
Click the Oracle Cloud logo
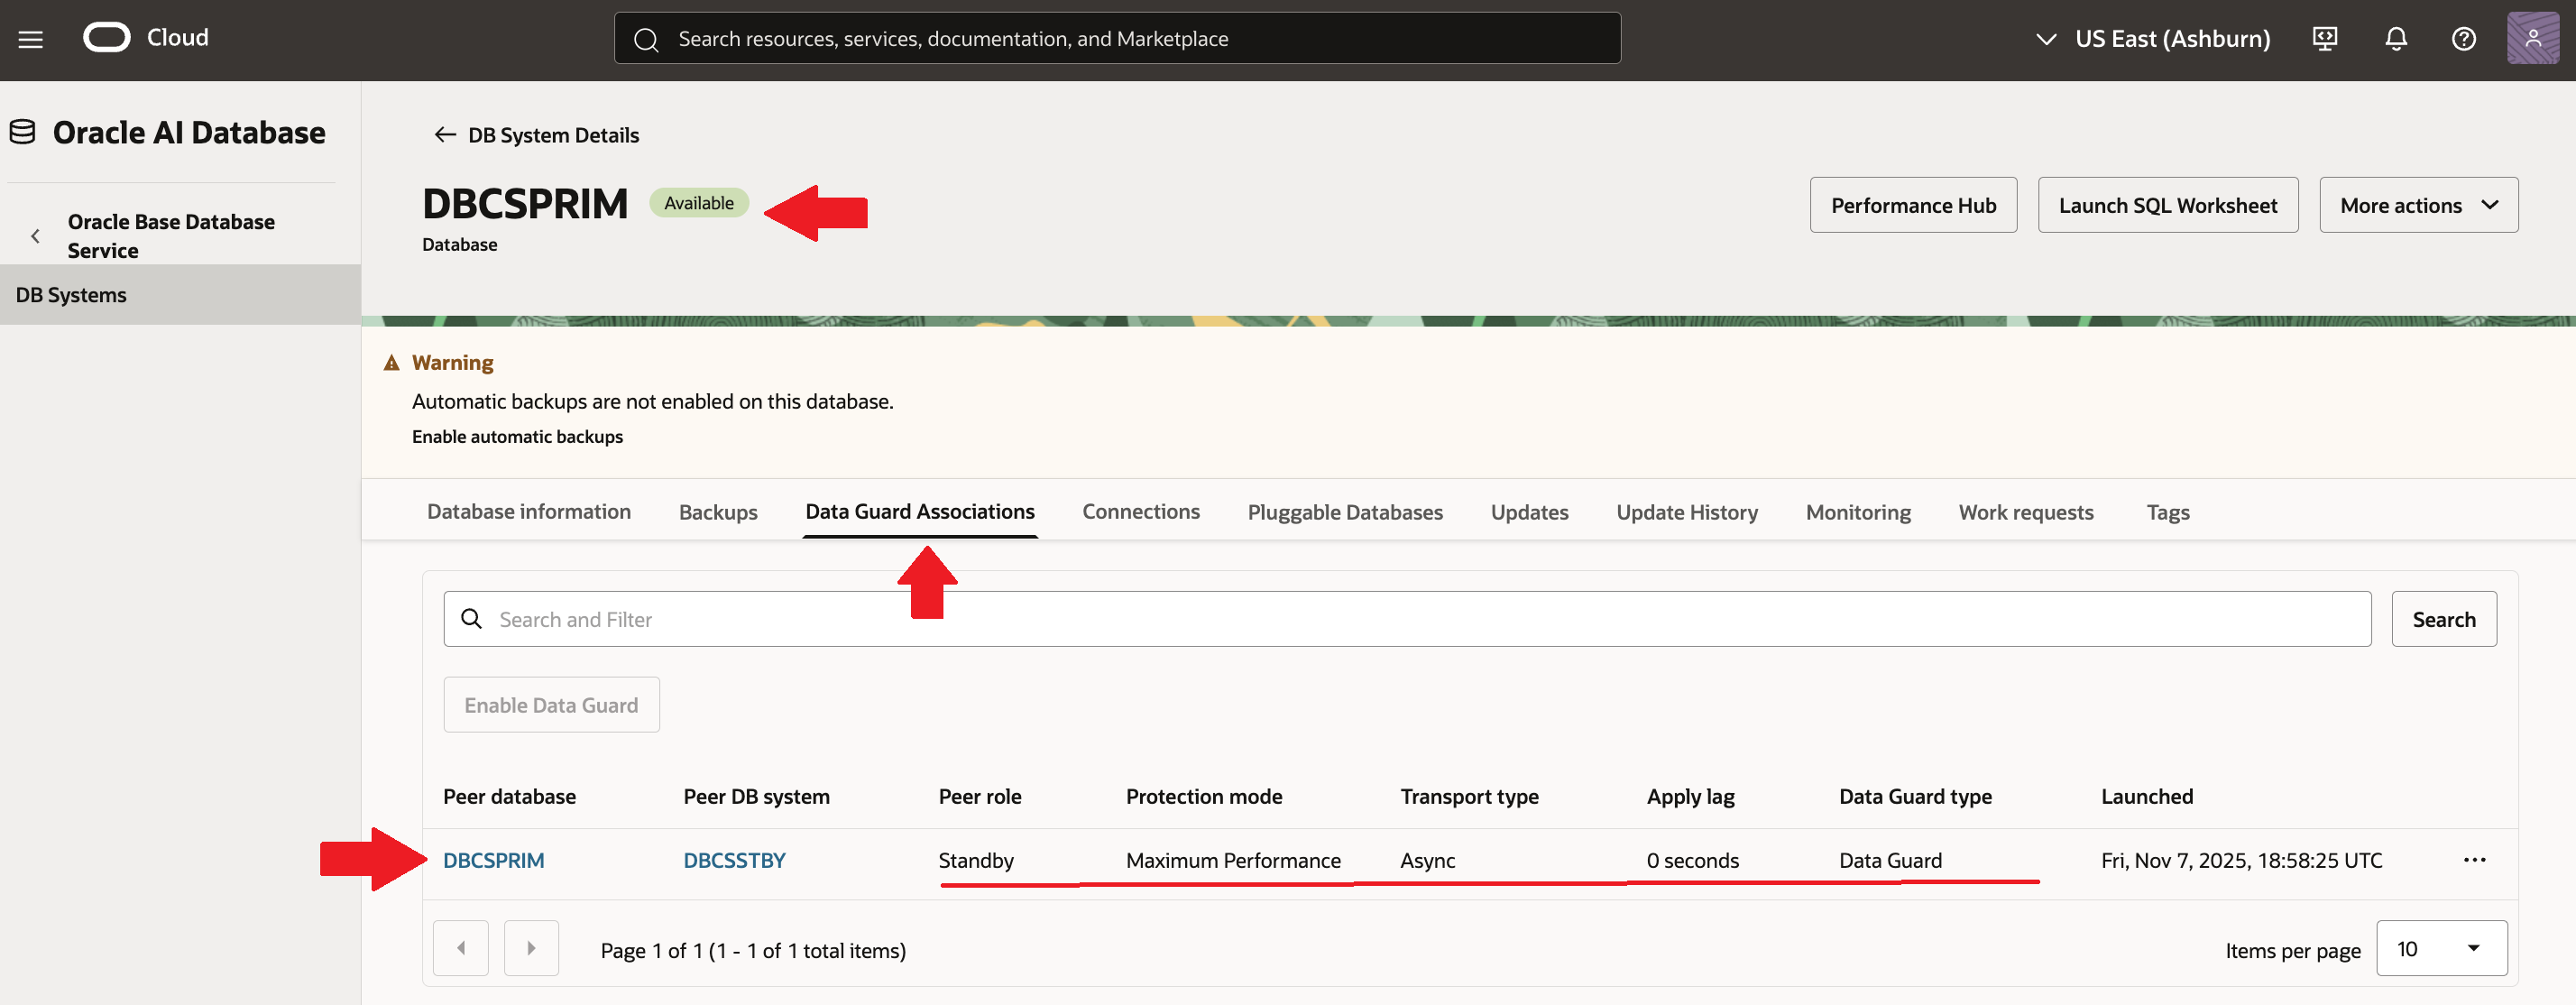(x=107, y=38)
